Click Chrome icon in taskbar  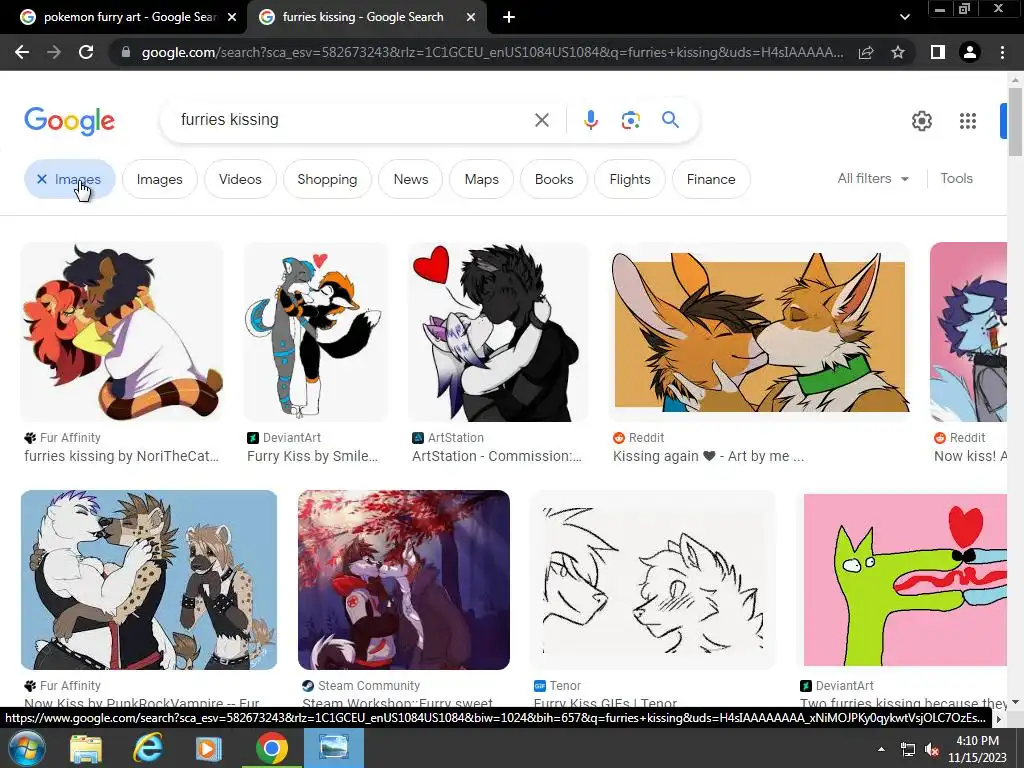click(272, 748)
